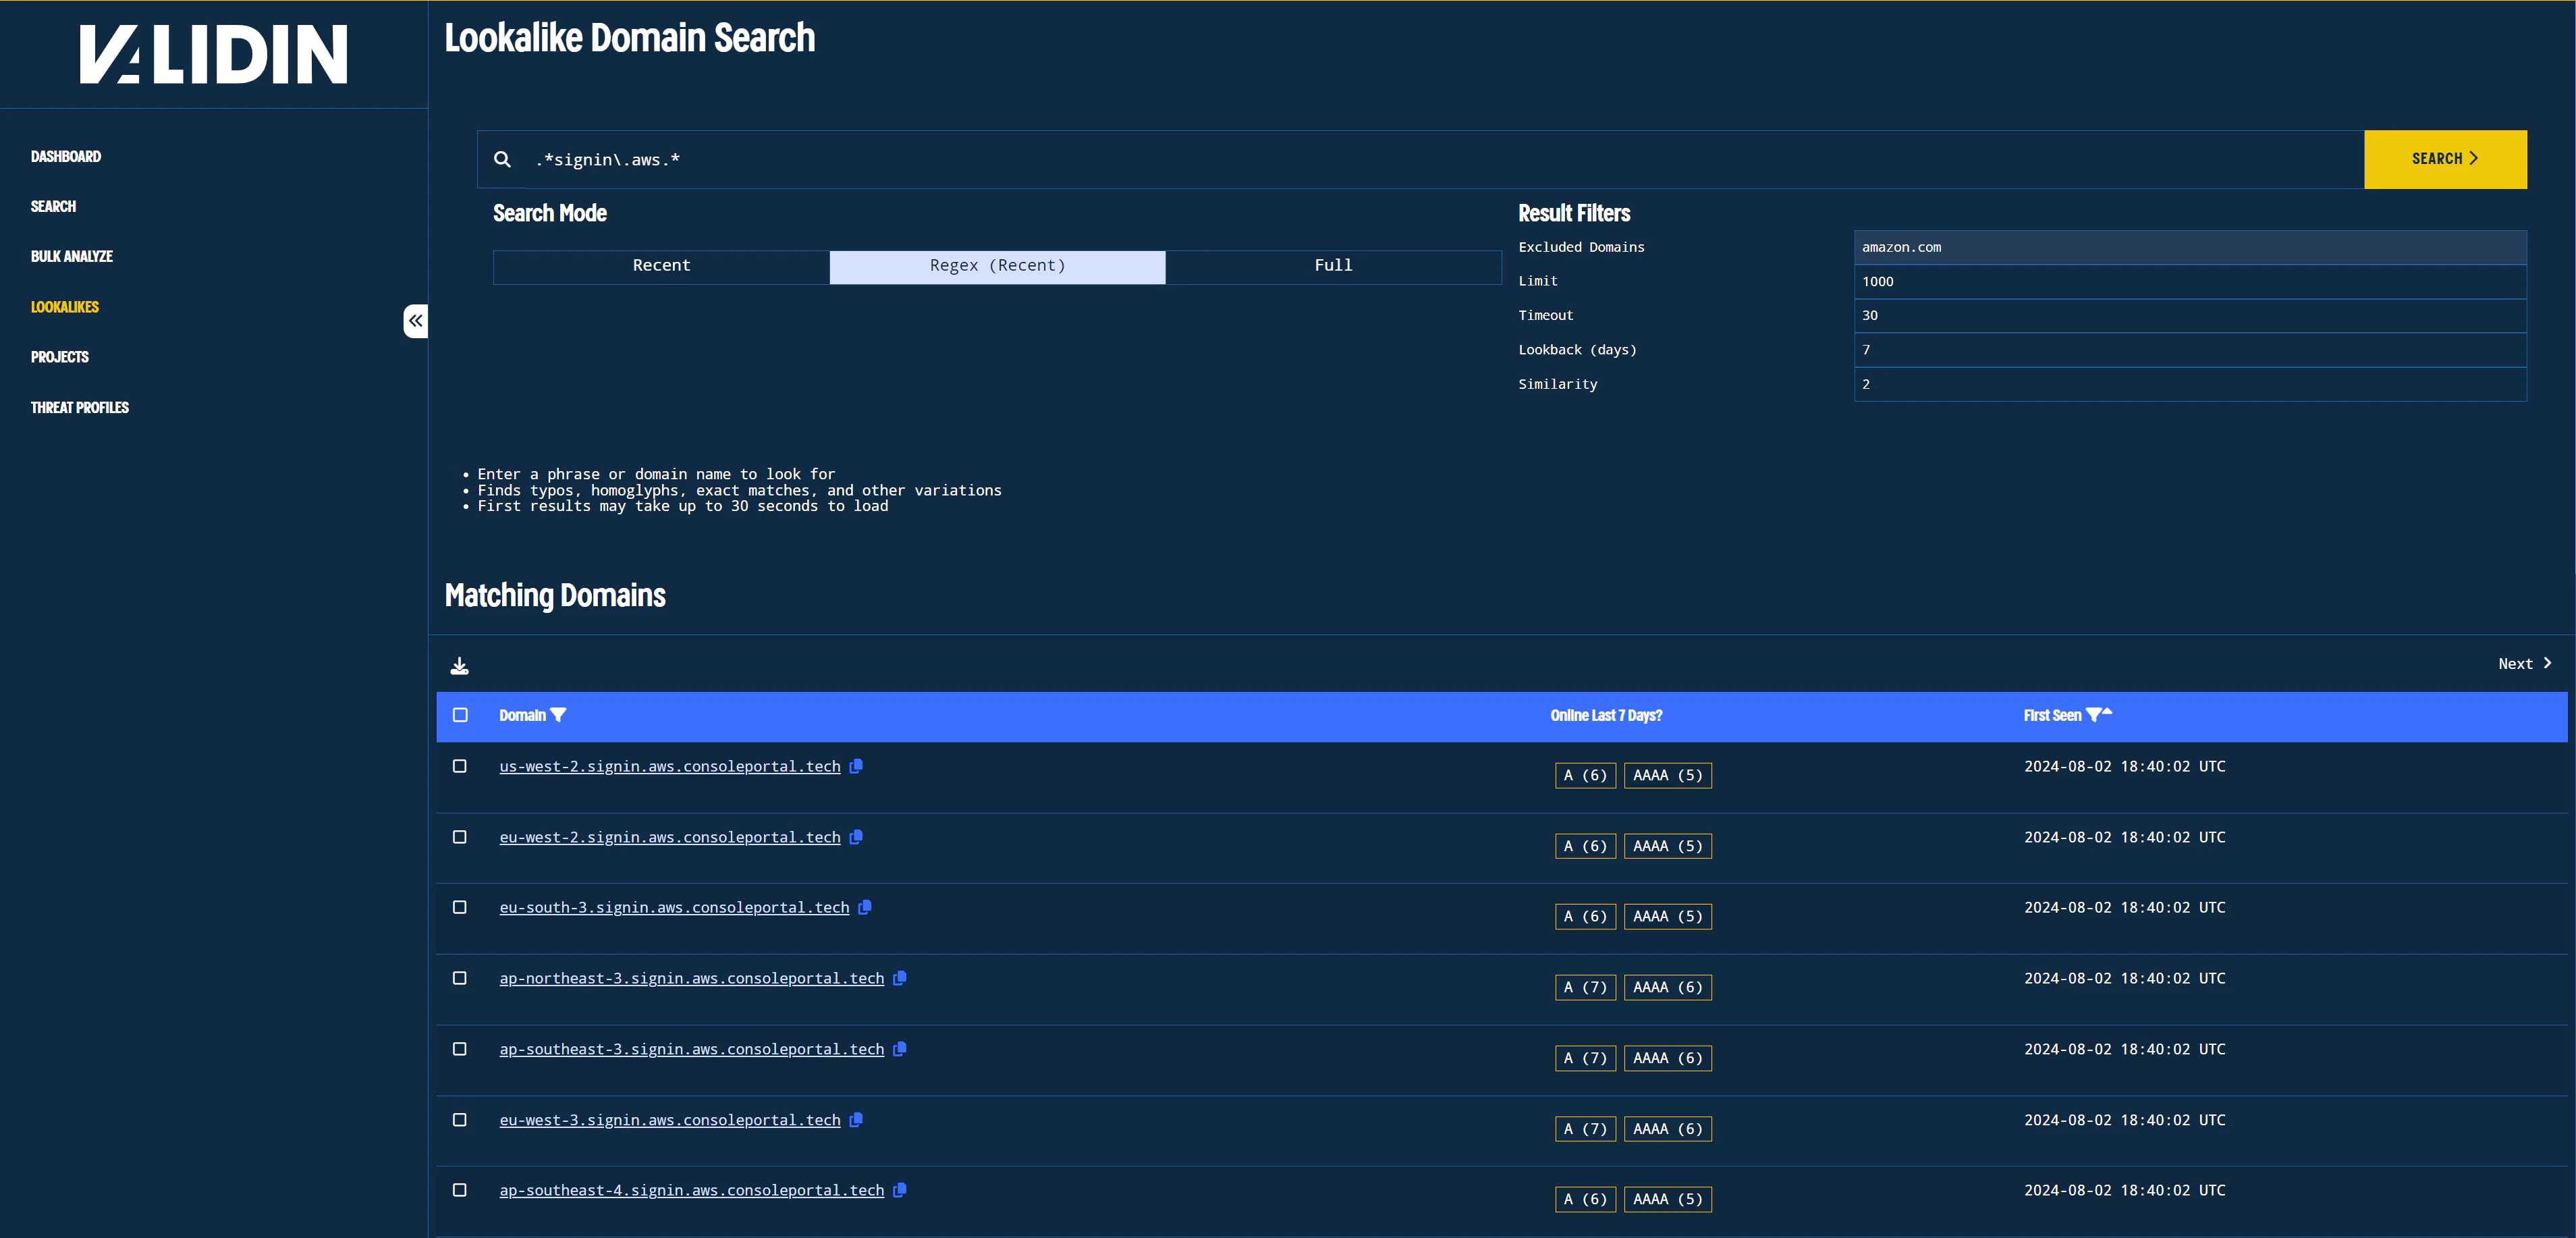
Task: Go to Next results page
Action: [x=2524, y=664]
